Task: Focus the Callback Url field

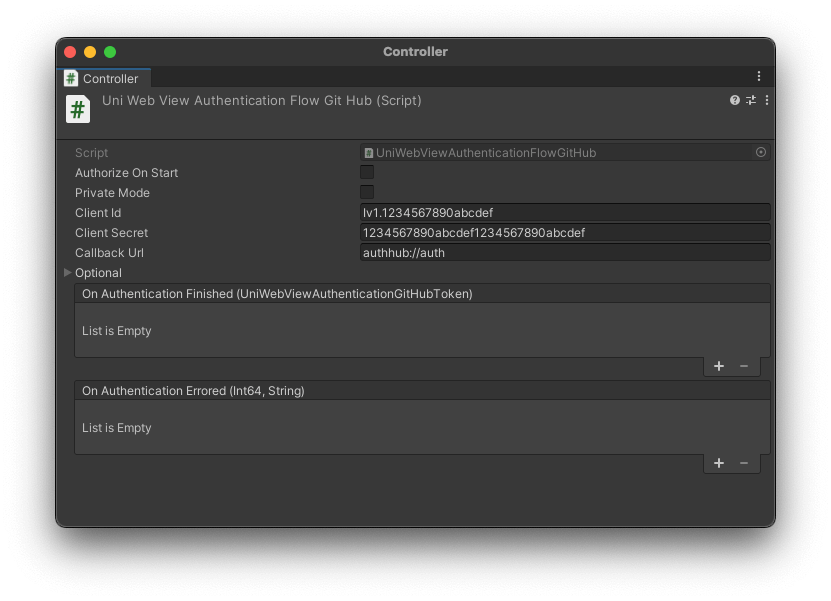Action: [x=565, y=252]
